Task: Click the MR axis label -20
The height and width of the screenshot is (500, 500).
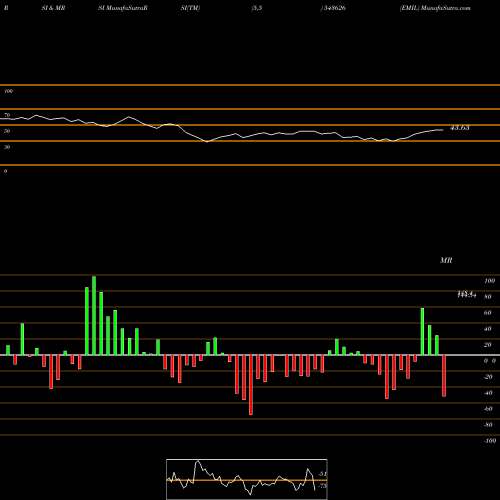Action: [x=488, y=377]
